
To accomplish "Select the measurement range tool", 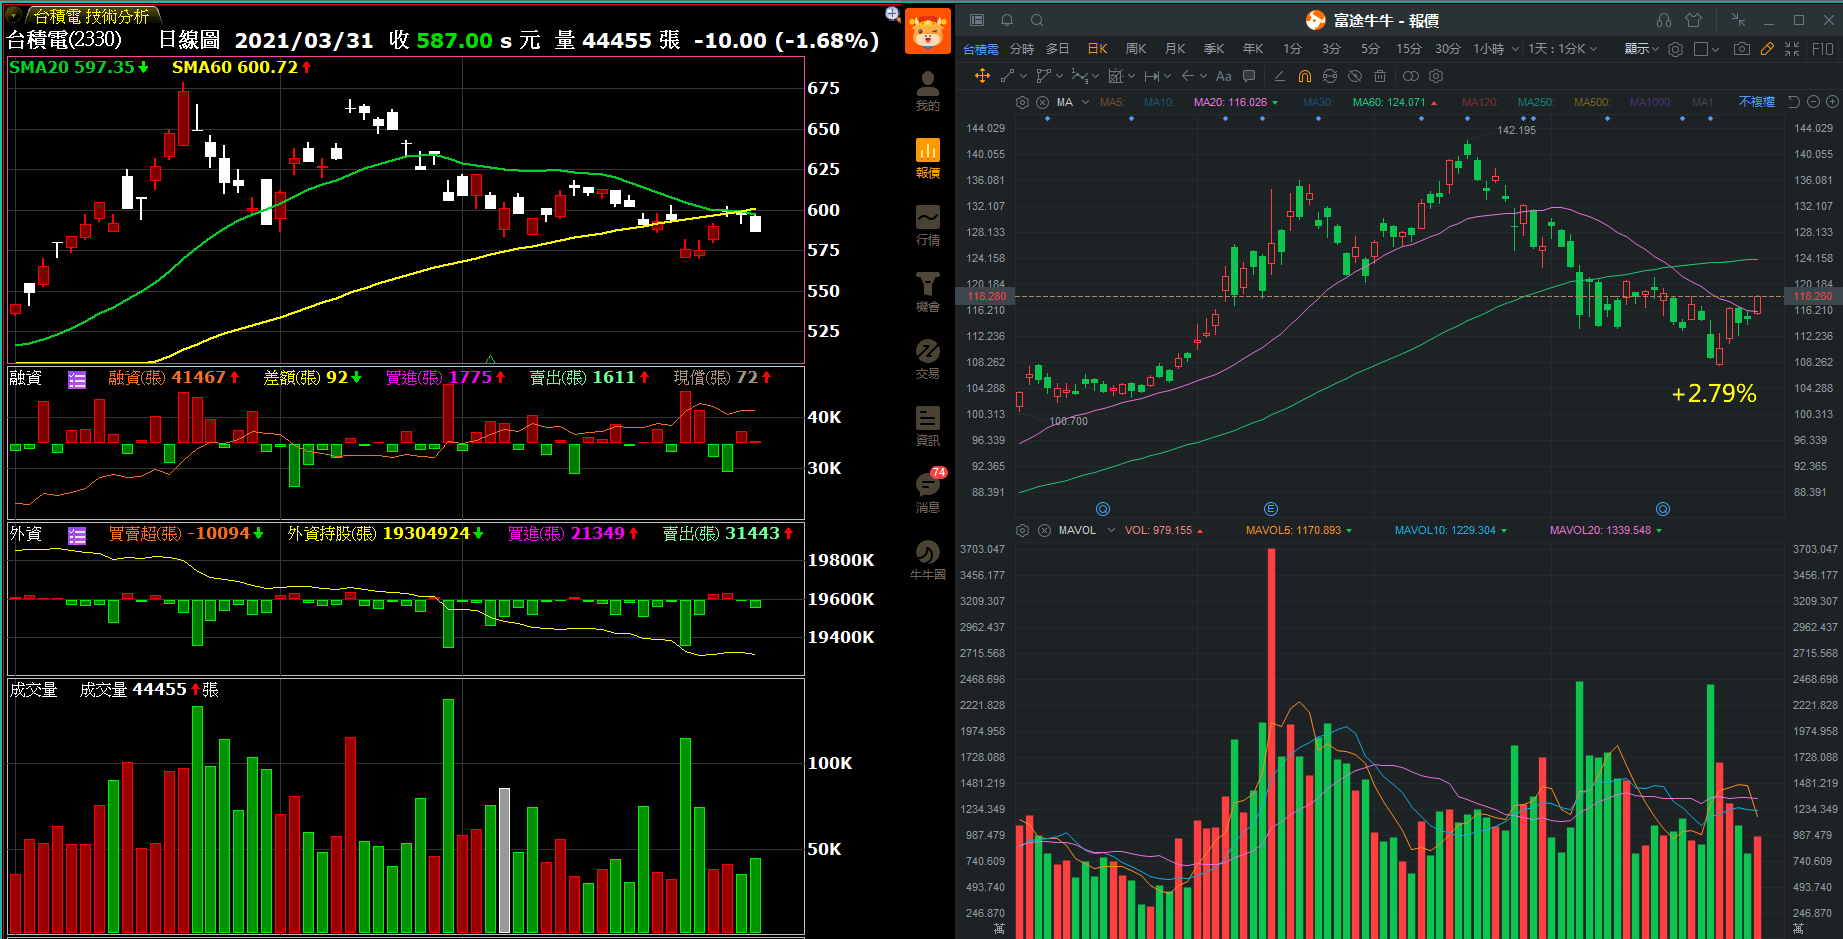I will [1152, 76].
